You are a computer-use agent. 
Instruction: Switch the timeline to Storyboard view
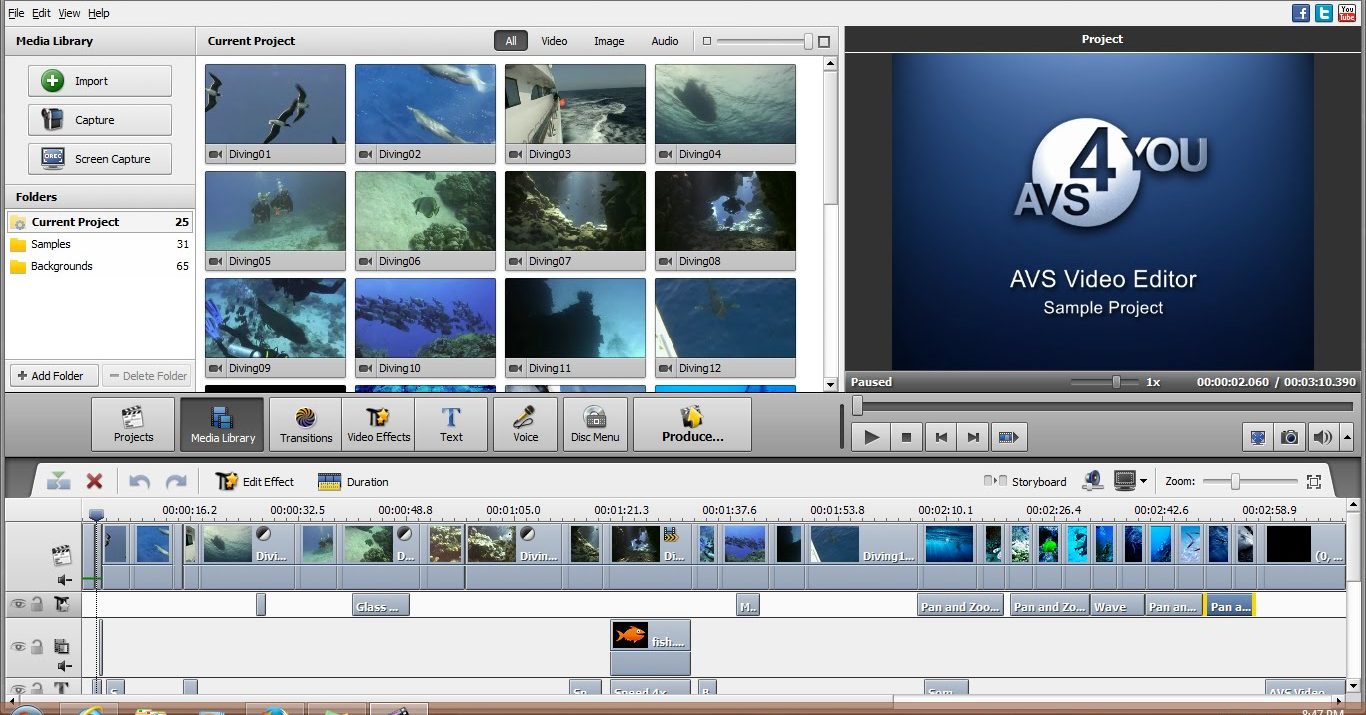pyautogui.click(x=1027, y=481)
